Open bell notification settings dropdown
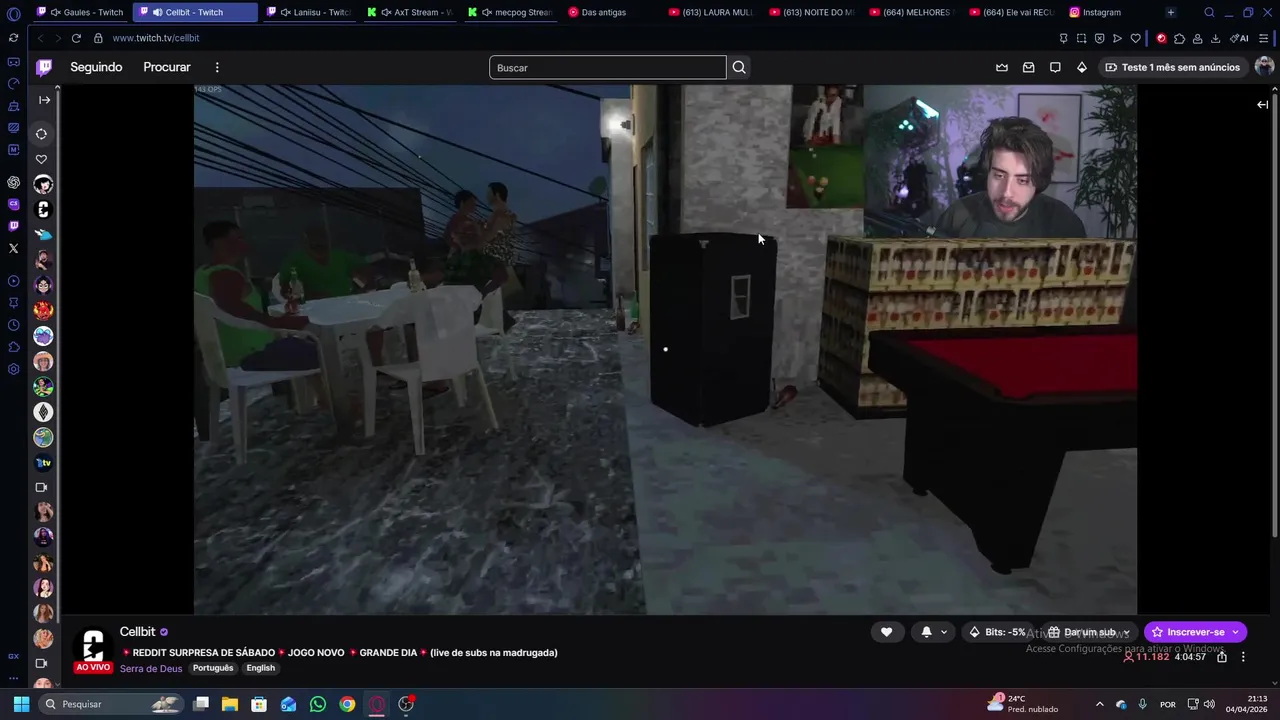The width and height of the screenshot is (1280, 720). [x=934, y=632]
